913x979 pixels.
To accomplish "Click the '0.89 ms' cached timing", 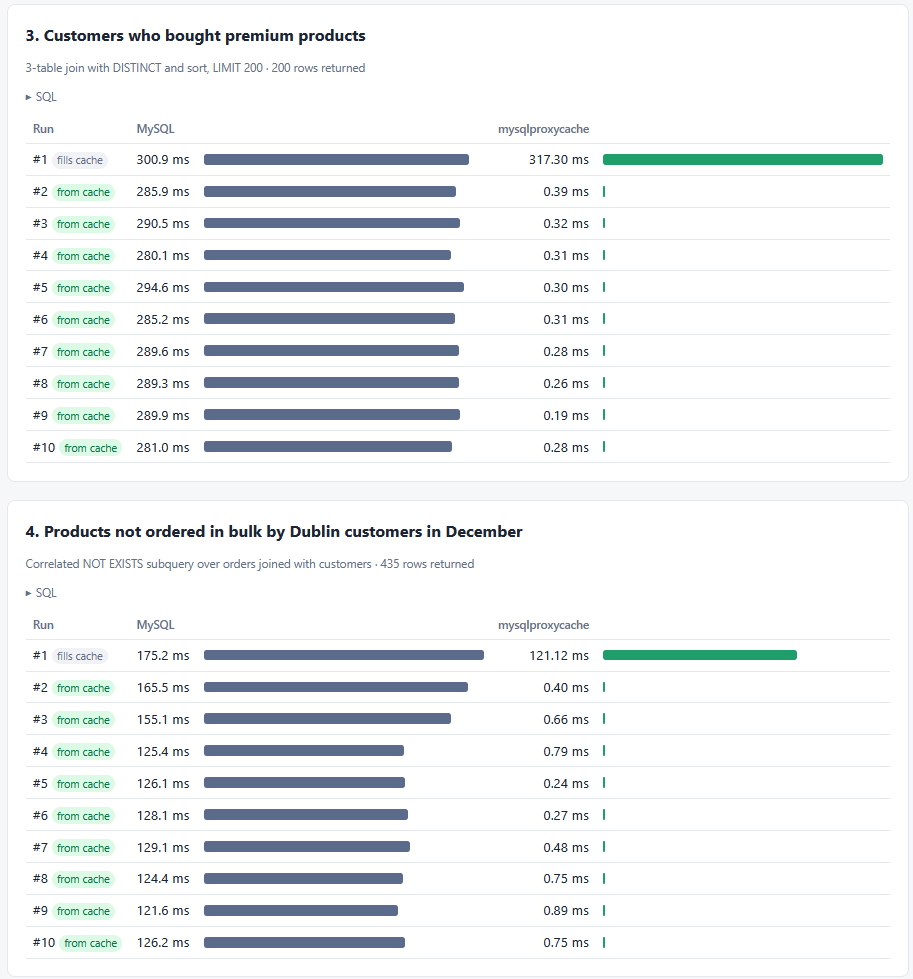I will tap(566, 911).
